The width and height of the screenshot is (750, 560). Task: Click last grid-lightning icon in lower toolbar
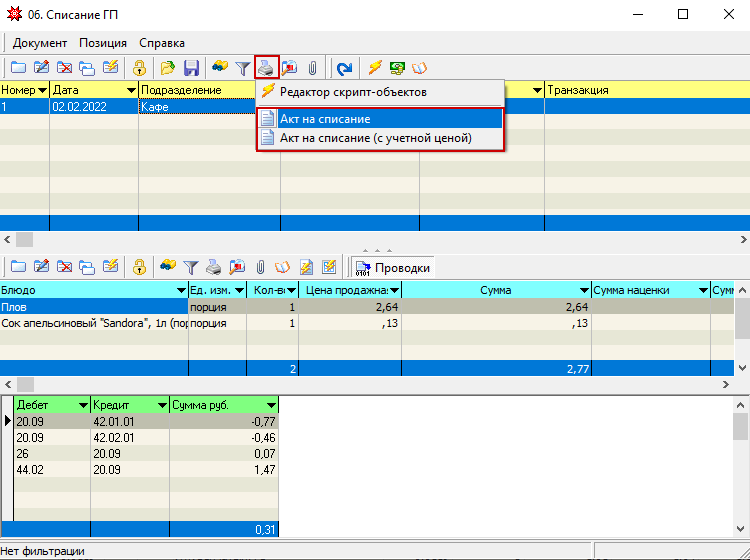[x=329, y=266]
